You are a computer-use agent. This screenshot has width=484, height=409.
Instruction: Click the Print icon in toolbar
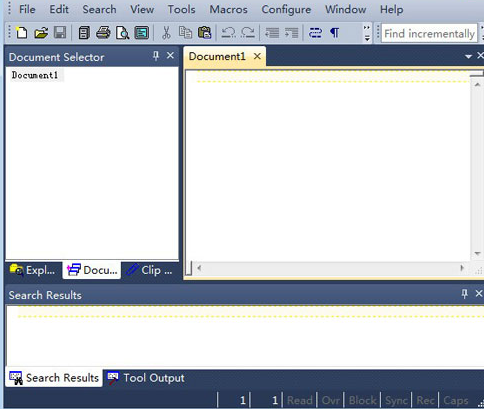pyautogui.click(x=103, y=33)
